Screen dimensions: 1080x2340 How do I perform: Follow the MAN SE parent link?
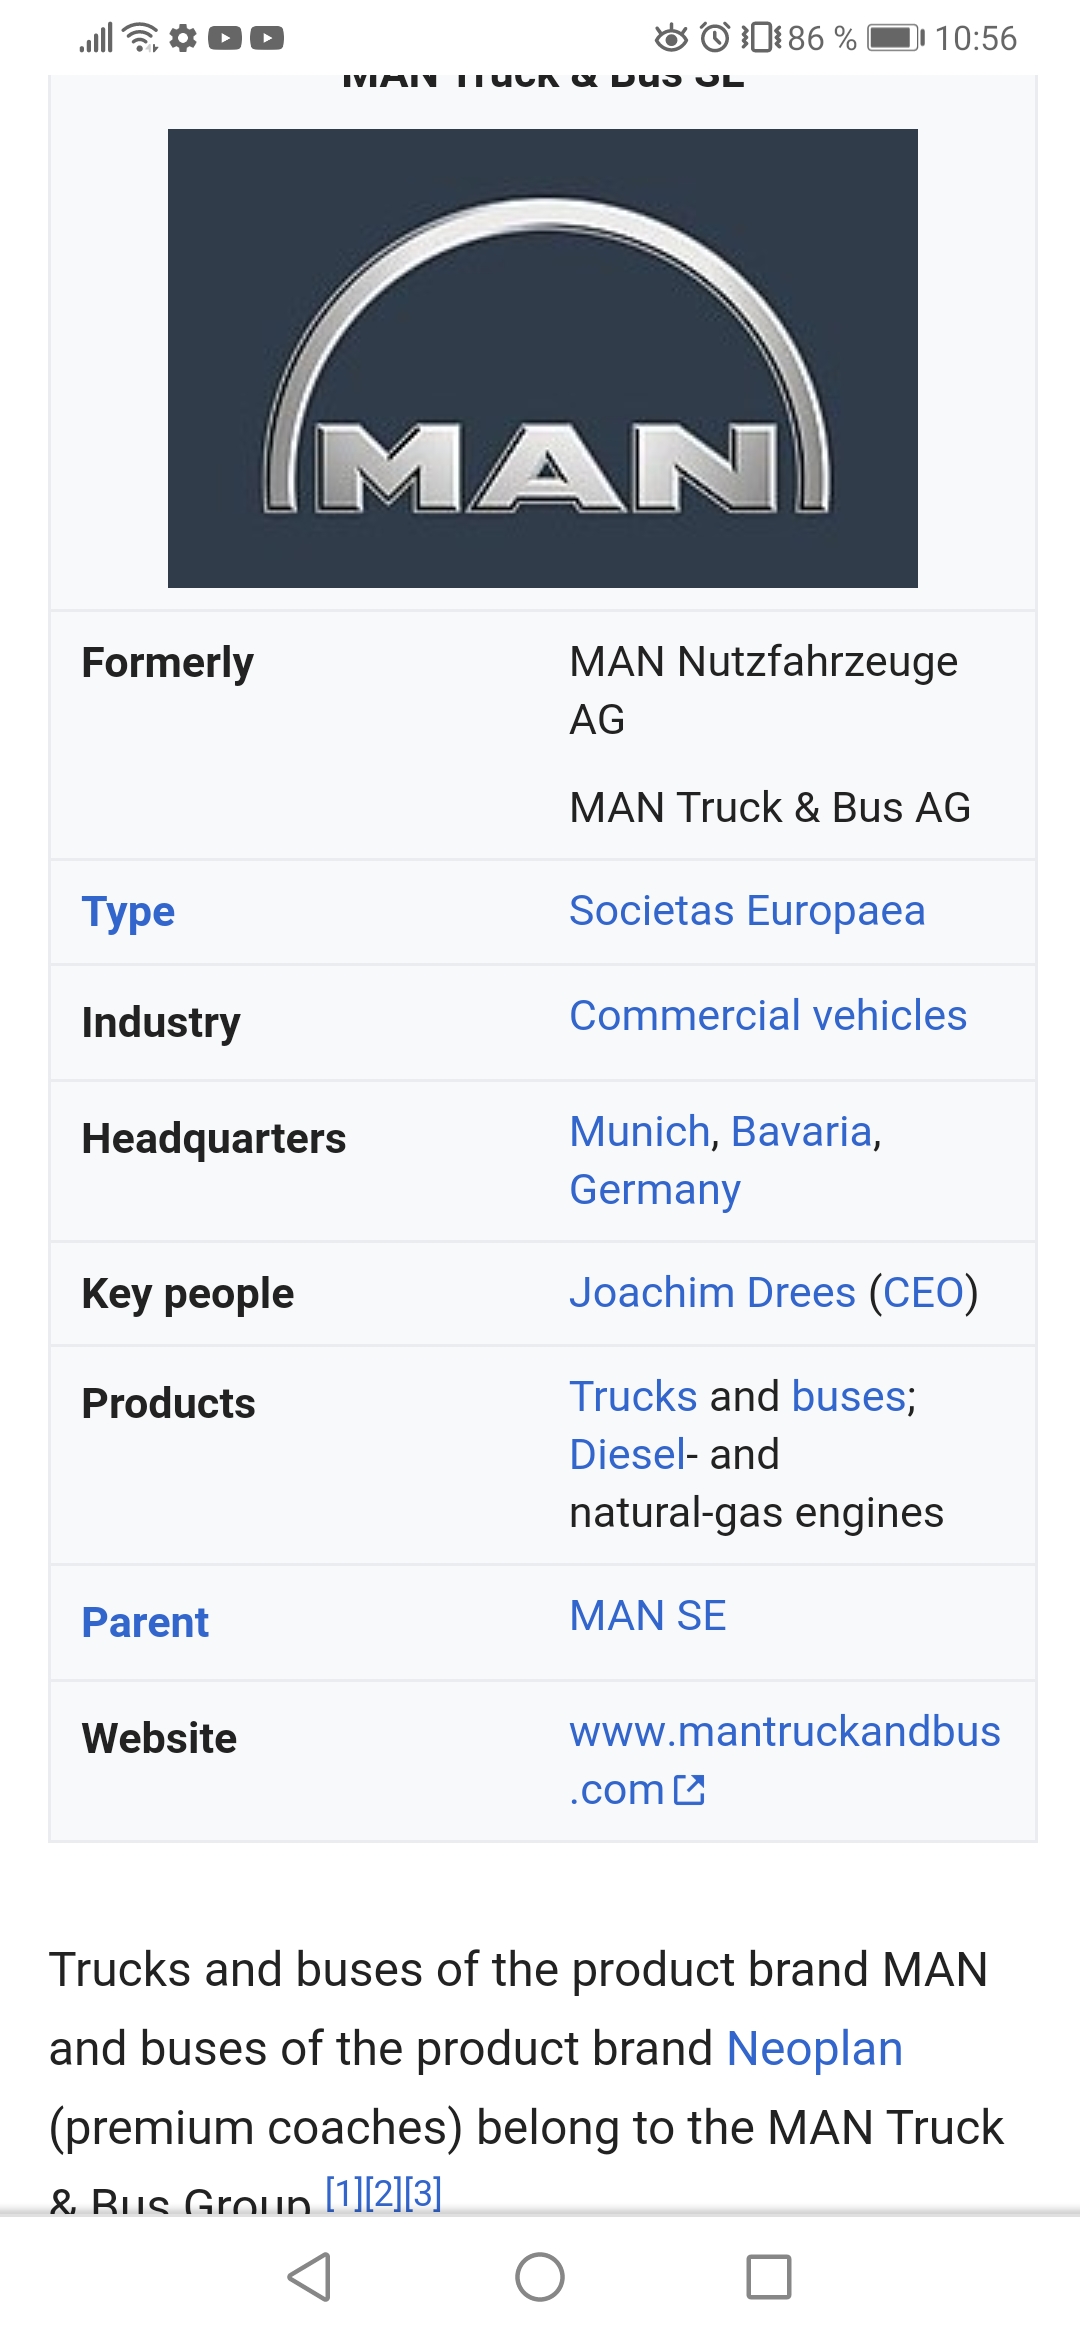point(648,1616)
